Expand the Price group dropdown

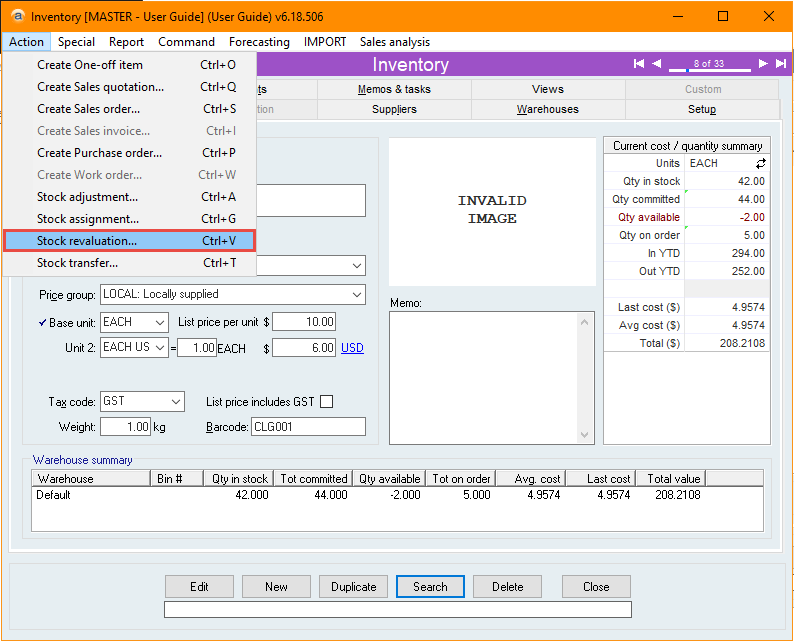(357, 295)
